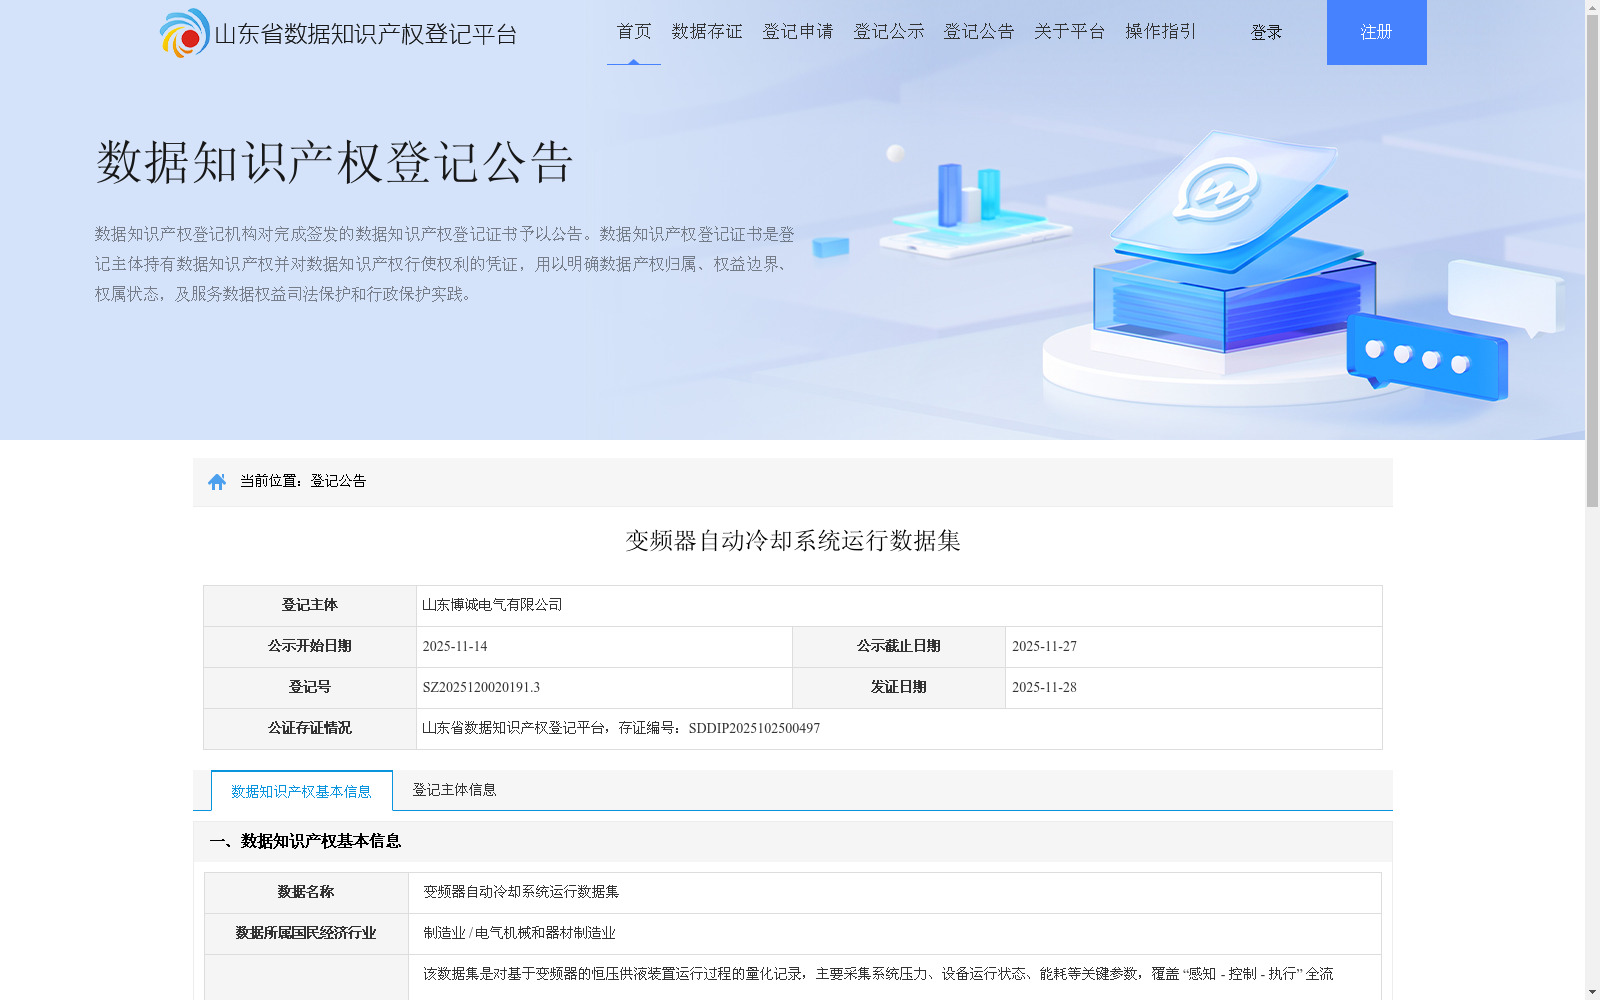Click the section header 一、数据知识产权基本信息
The height and width of the screenshot is (1000, 1600).
(305, 841)
